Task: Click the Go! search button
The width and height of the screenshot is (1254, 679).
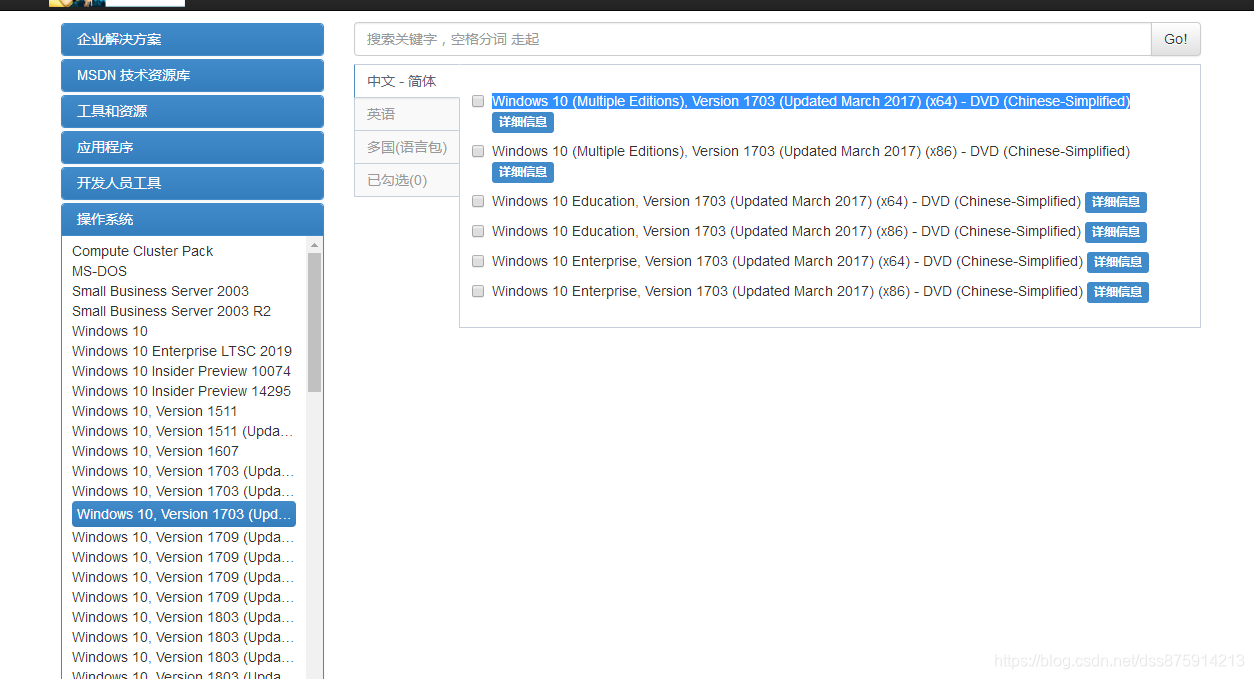Action: (x=1175, y=39)
